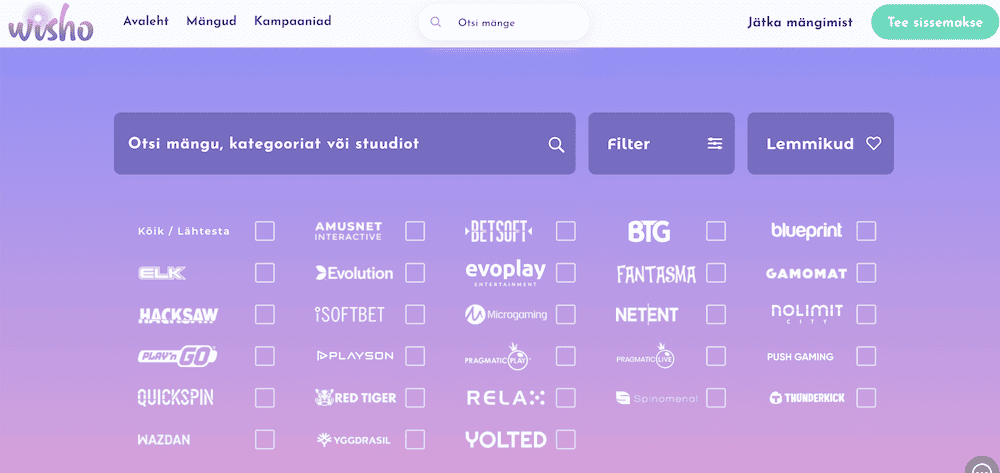This screenshot has width=1000, height=473.
Task: Click the Filter sliders icon
Action: [715, 143]
